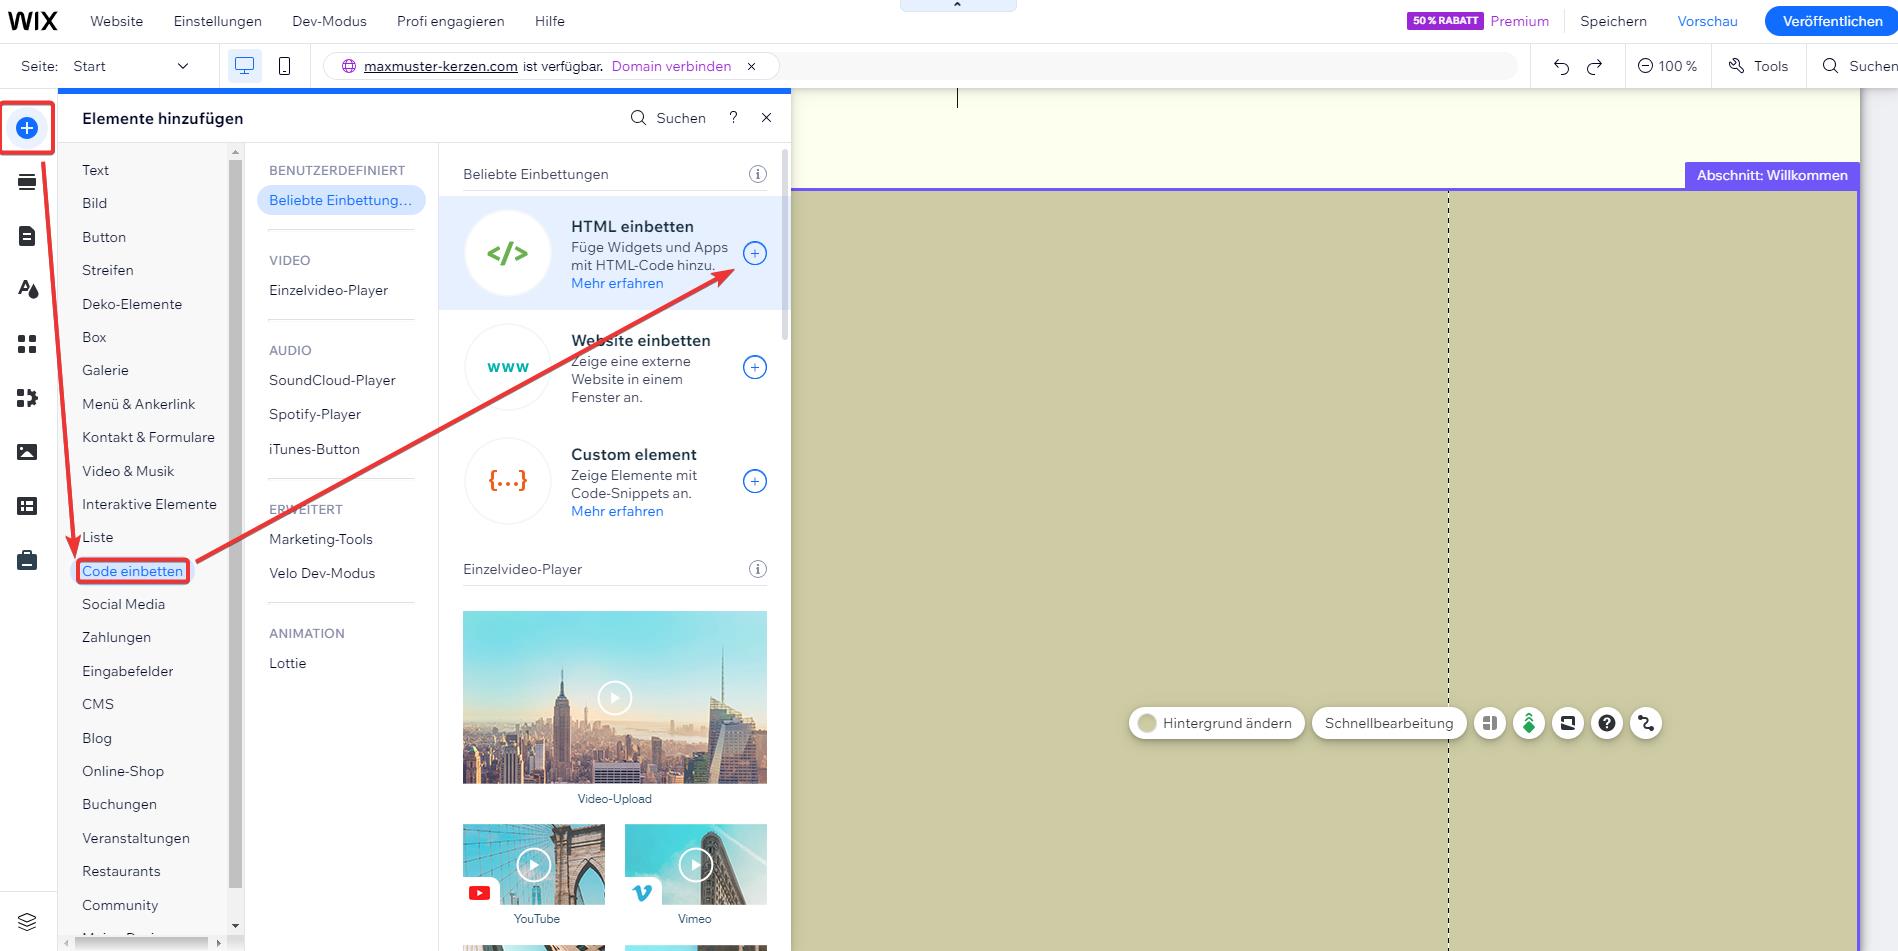Screen dimensions: 1898x951
Task: Open the 100 % zoom control
Action: (x=1667, y=66)
